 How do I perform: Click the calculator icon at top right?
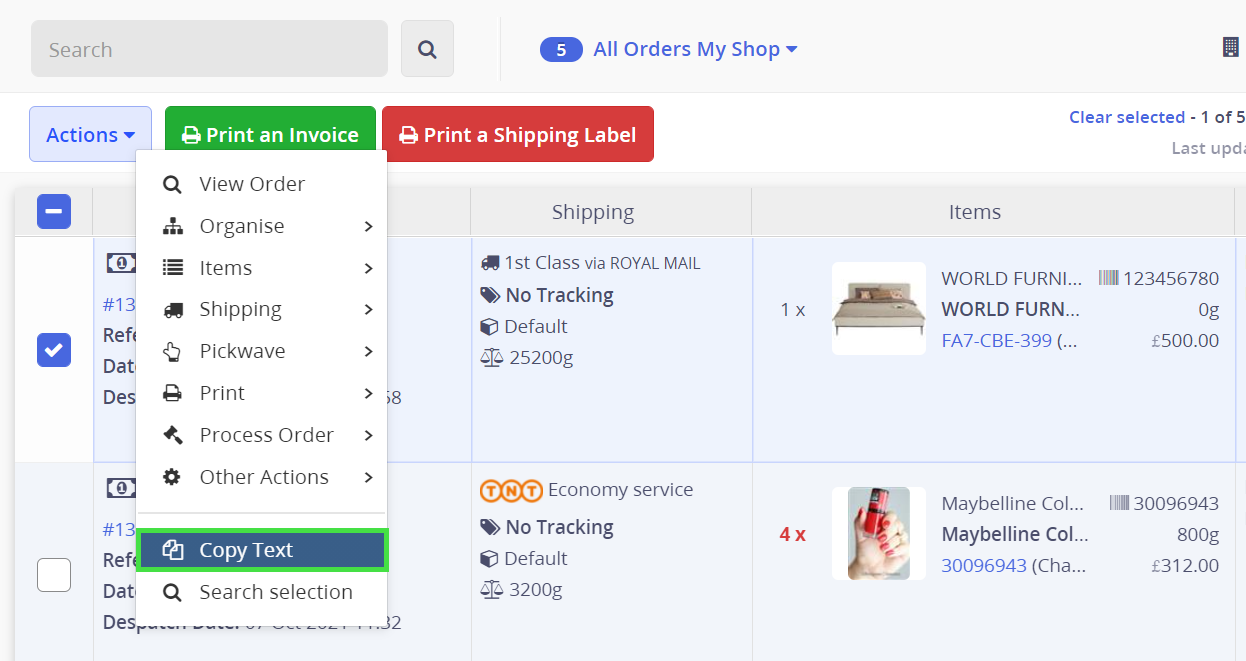[x=1231, y=47]
